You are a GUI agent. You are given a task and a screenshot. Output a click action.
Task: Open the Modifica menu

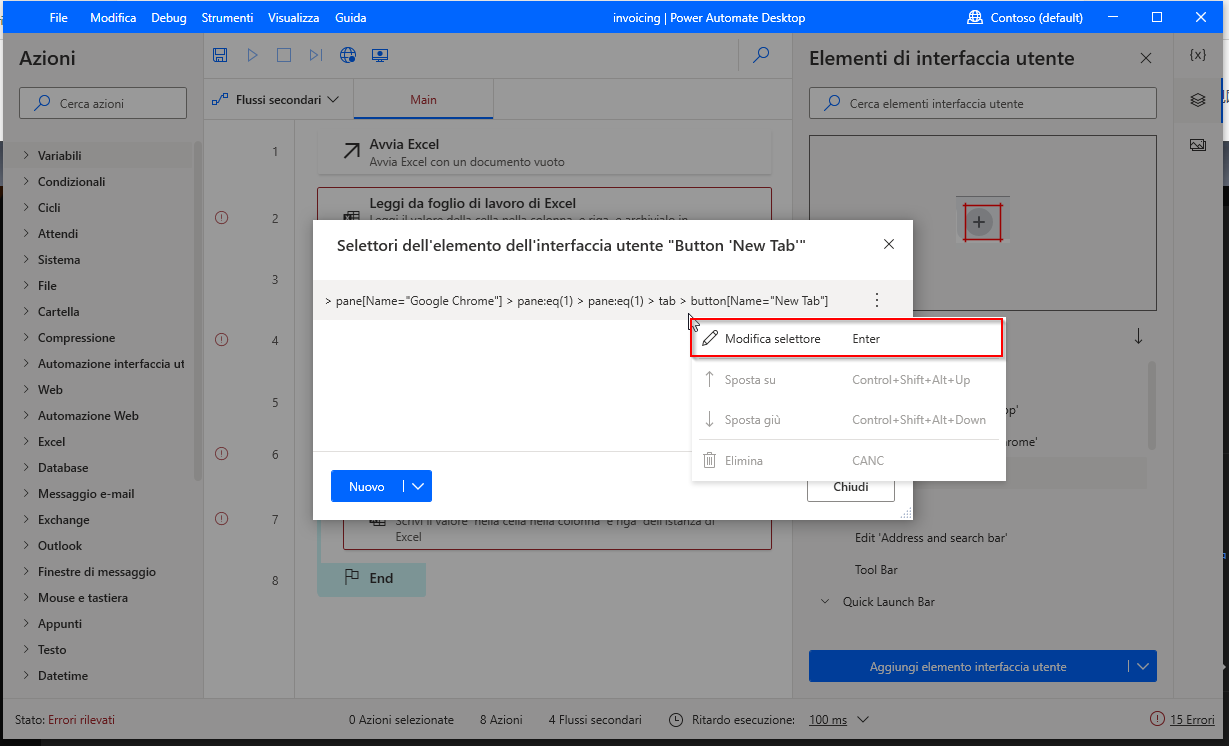pos(113,18)
